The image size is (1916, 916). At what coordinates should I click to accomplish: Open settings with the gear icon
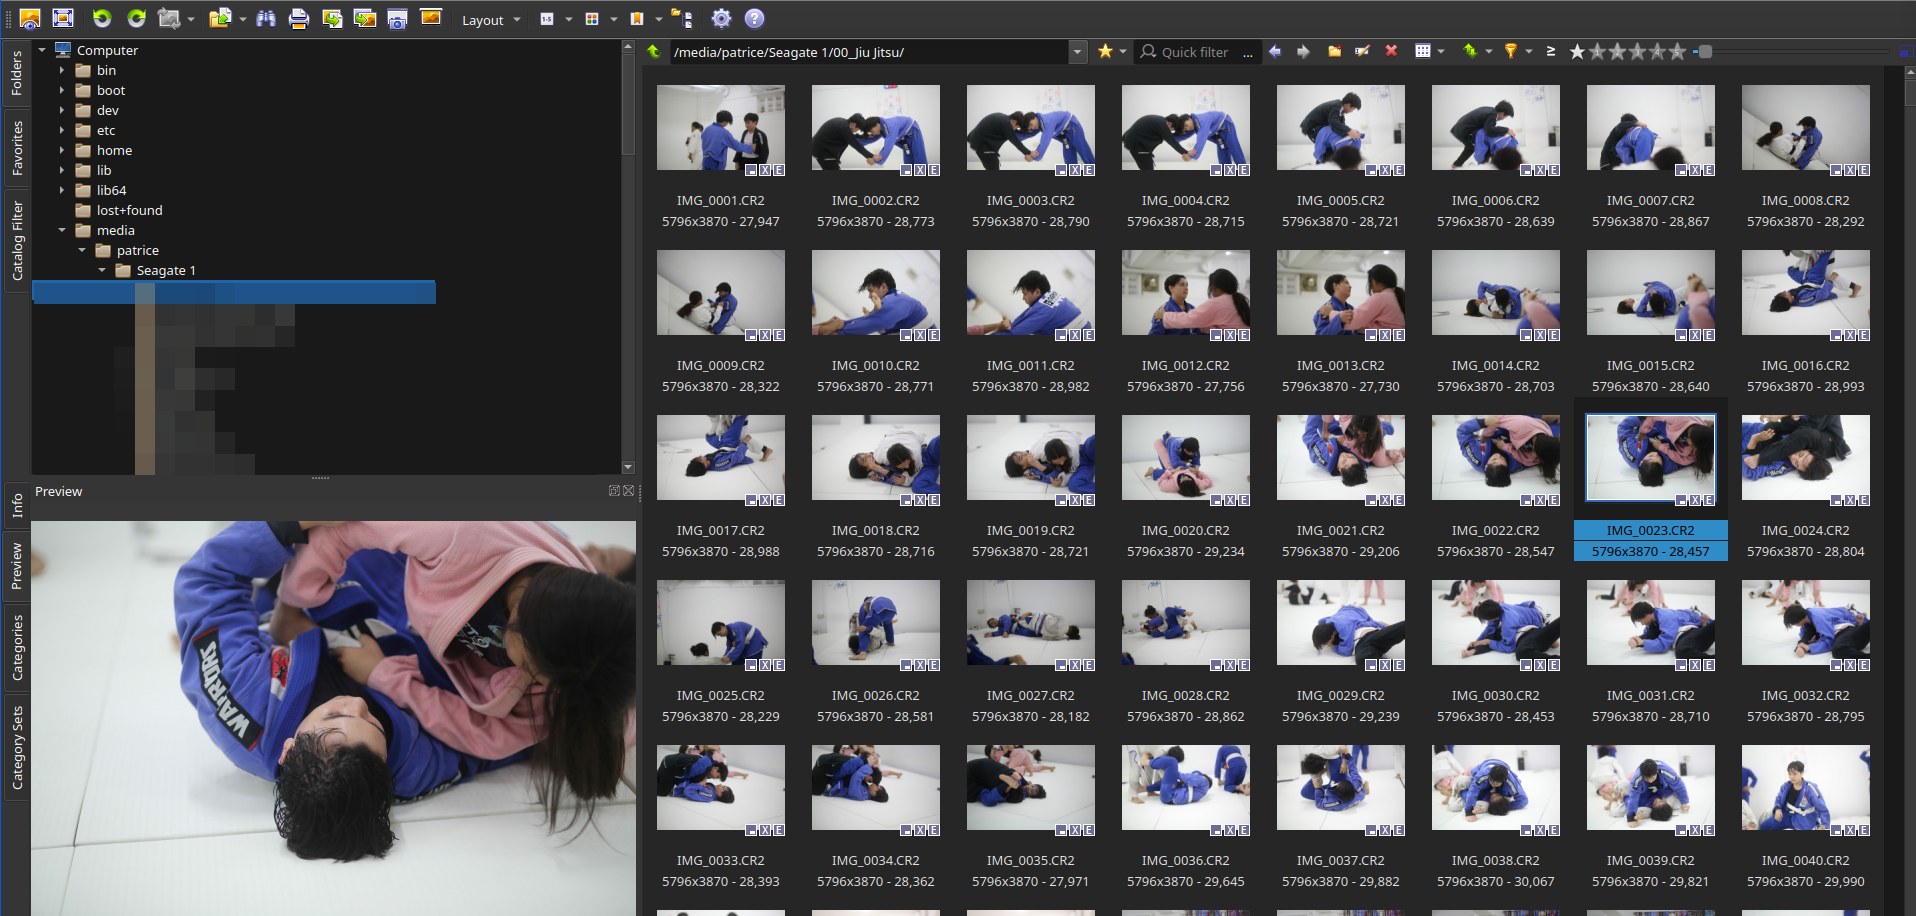[x=721, y=19]
